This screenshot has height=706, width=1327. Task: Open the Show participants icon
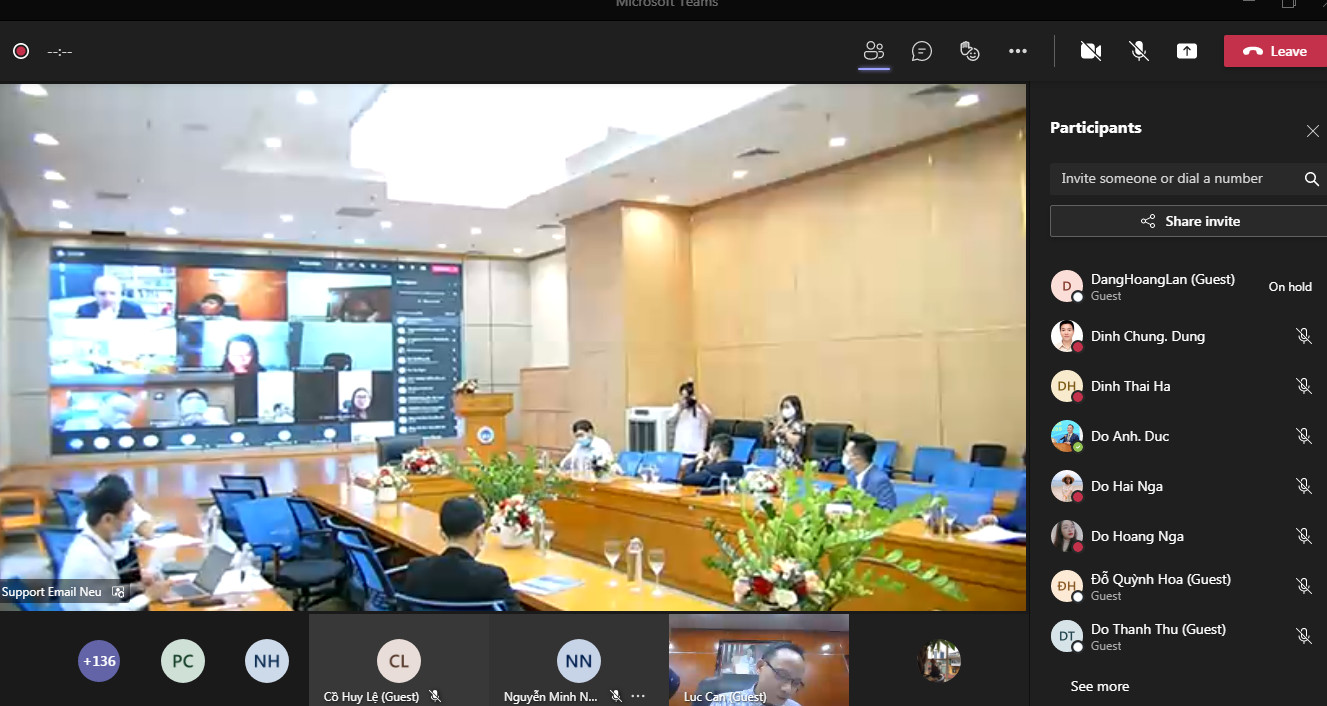[874, 51]
